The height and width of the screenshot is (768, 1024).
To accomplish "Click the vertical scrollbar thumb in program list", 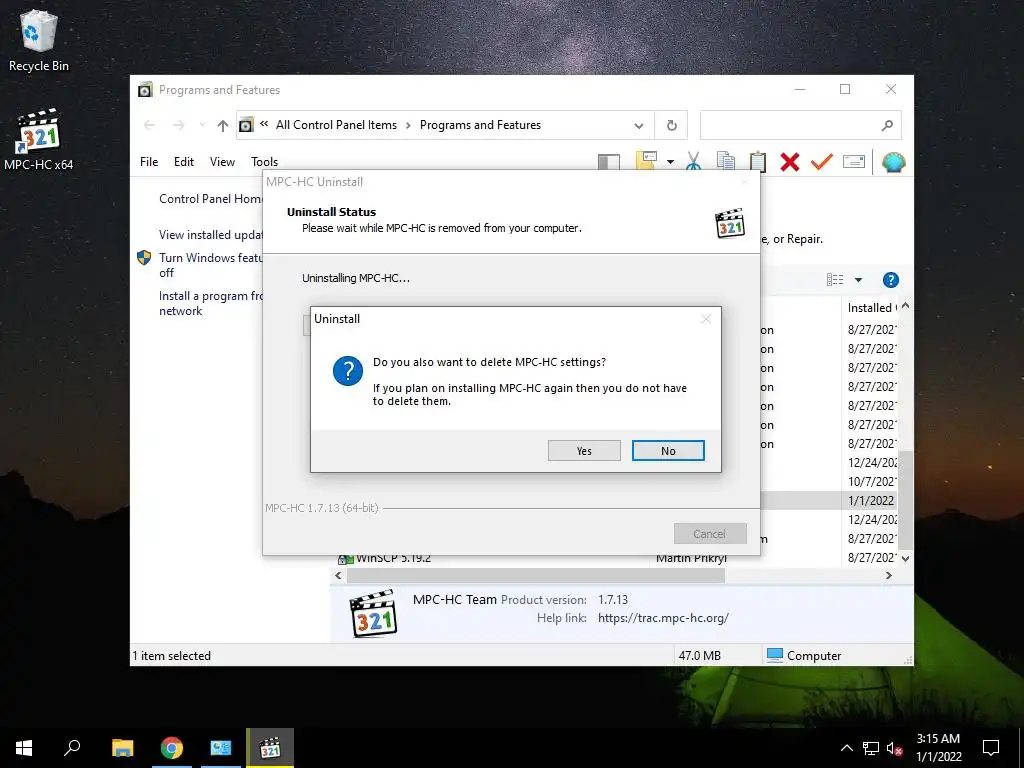I will tap(905, 500).
